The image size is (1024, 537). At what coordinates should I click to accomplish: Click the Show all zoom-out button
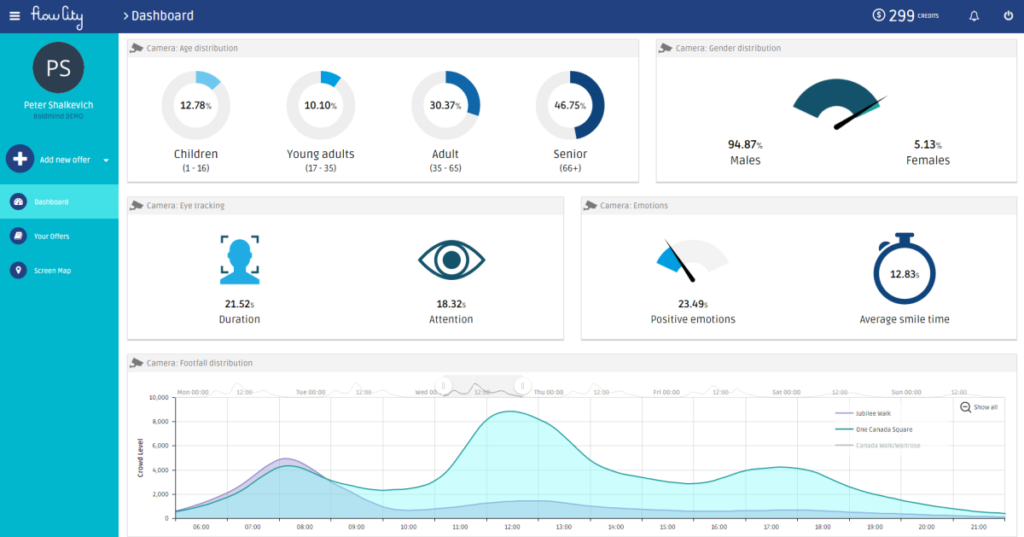click(x=979, y=407)
